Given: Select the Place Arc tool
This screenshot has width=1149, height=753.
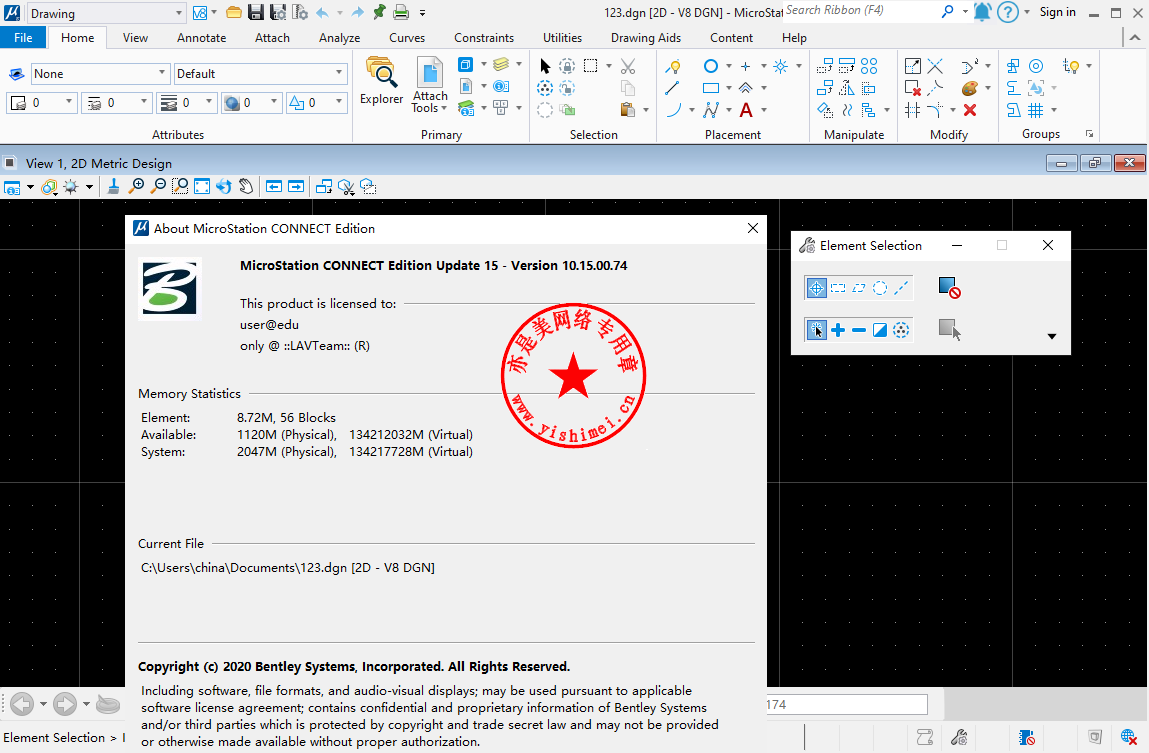Looking at the screenshot, I should (x=673, y=110).
